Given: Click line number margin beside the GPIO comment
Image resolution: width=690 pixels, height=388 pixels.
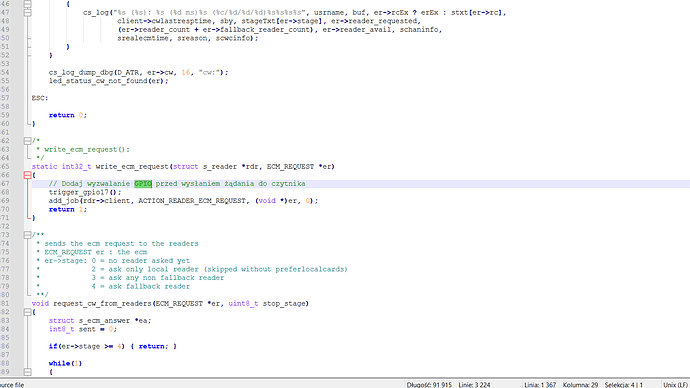Looking at the screenshot, I should tap(5, 183).
